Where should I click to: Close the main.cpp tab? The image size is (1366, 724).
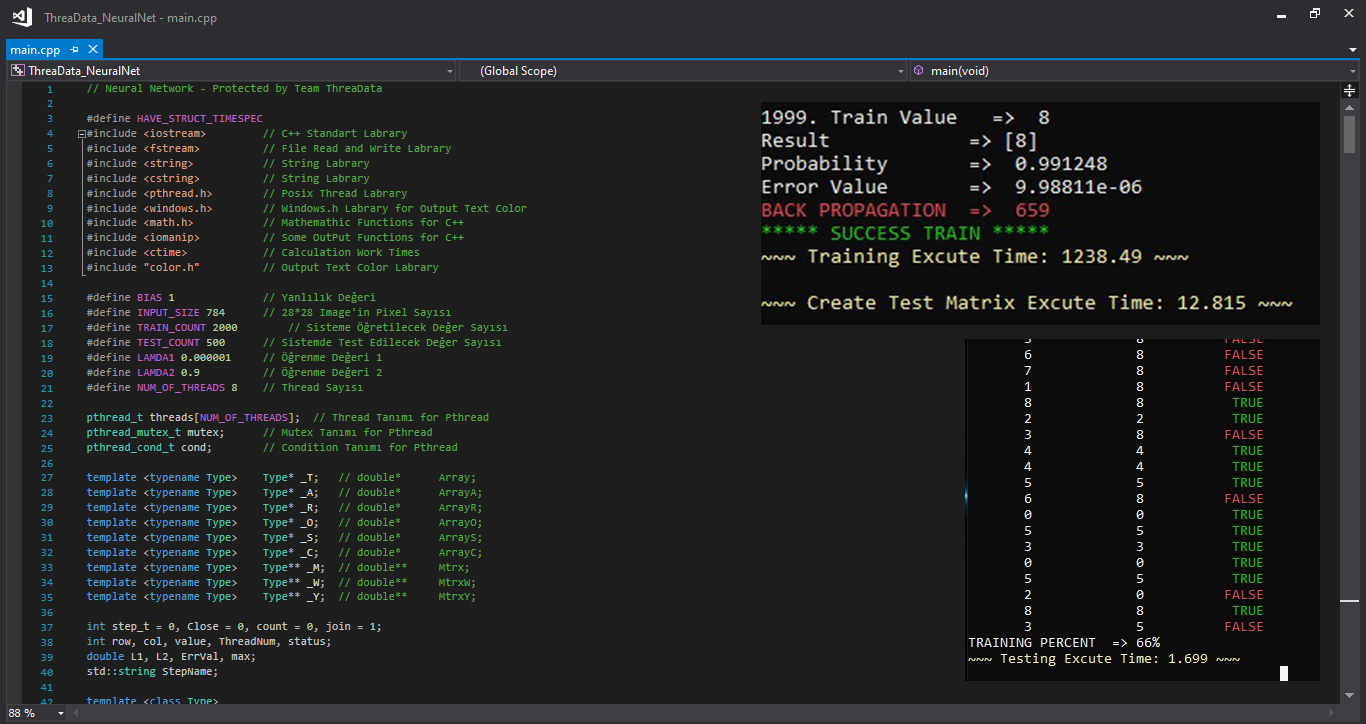coord(93,50)
